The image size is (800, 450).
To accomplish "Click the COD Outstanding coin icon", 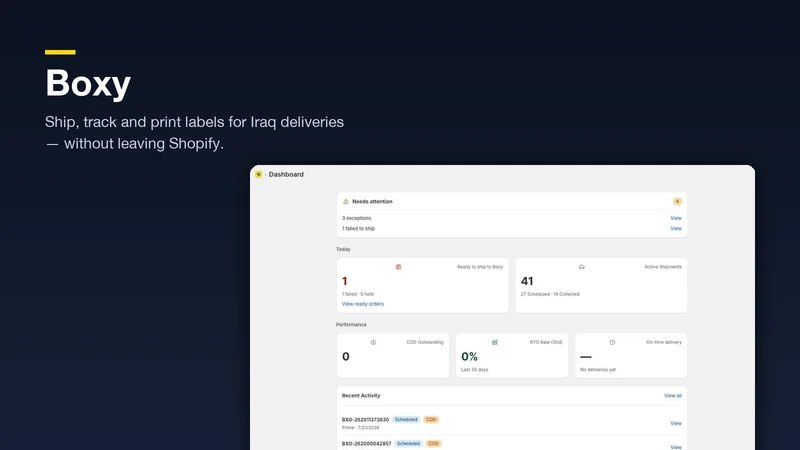I will point(373,342).
